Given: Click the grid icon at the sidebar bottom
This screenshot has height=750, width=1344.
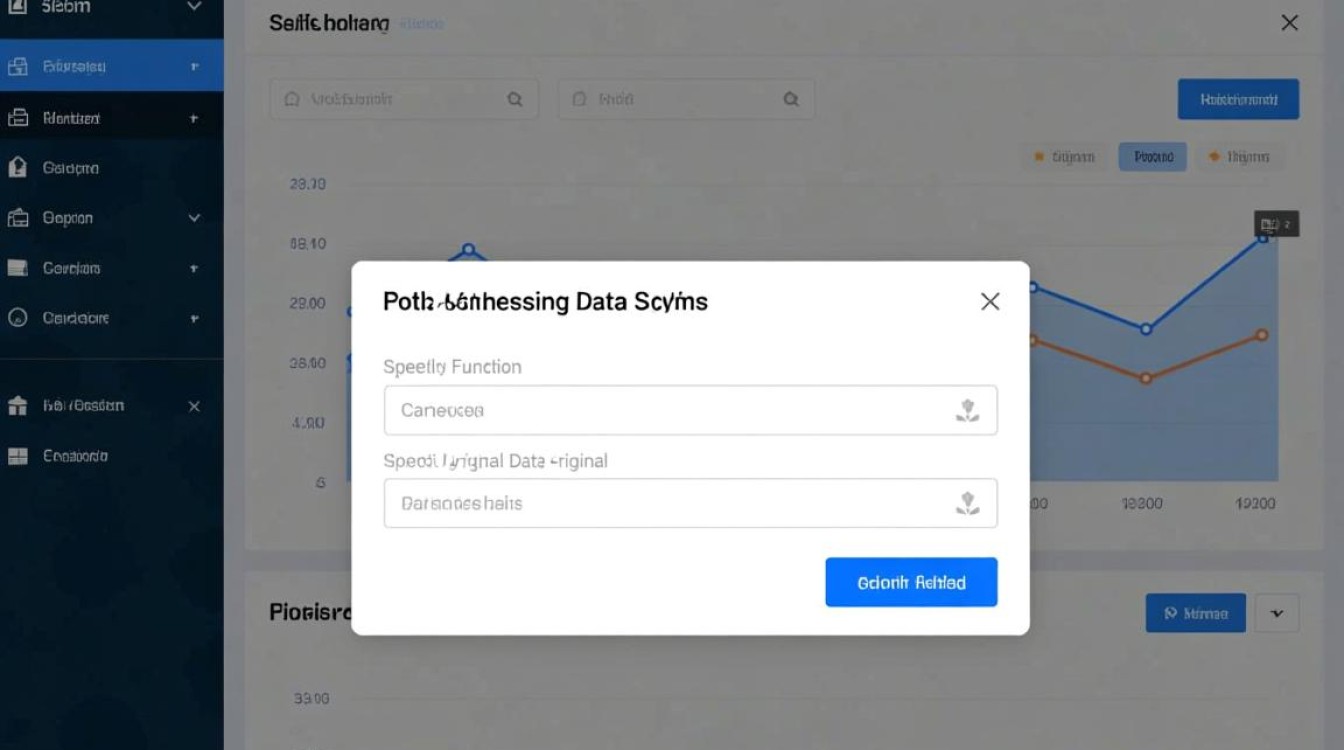Looking at the screenshot, I should pos(17,456).
